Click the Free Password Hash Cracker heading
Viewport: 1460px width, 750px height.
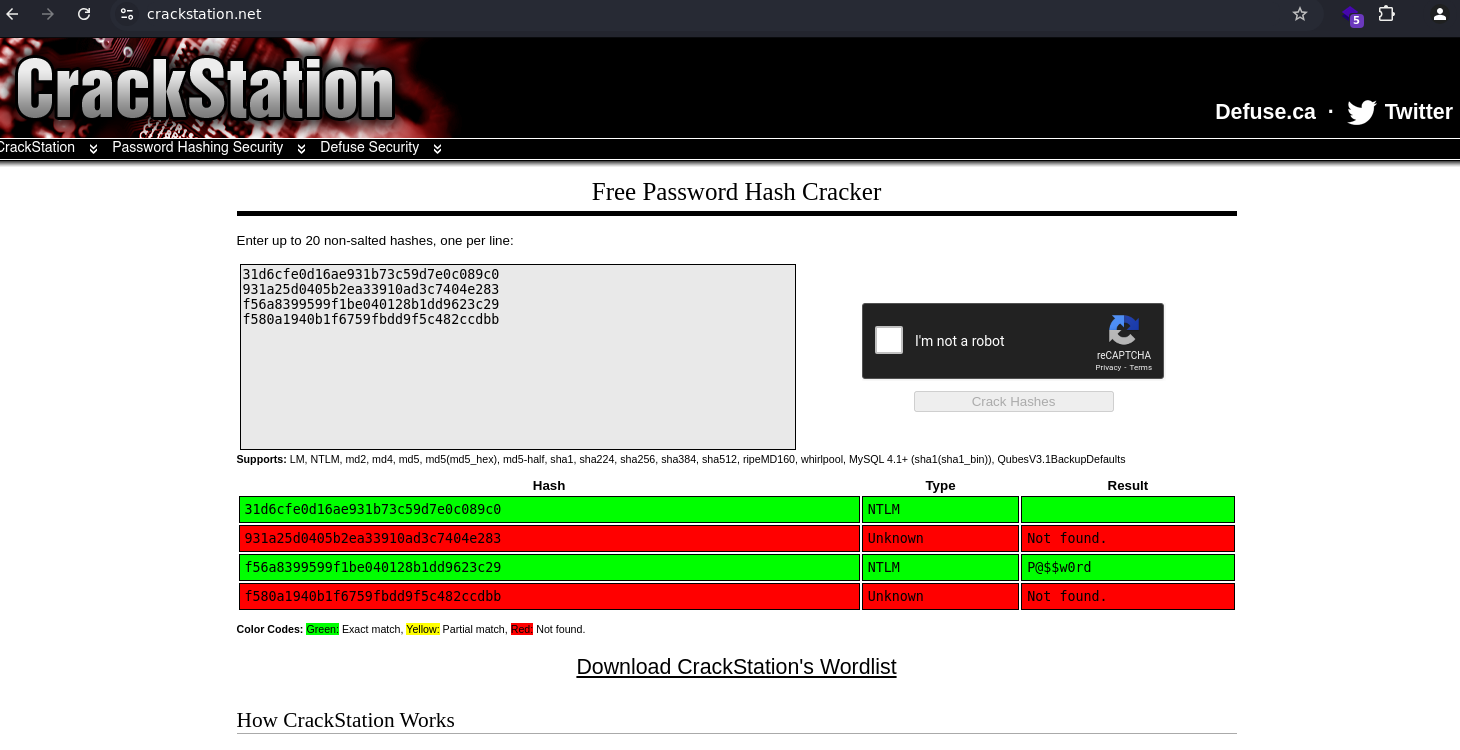pyautogui.click(x=736, y=192)
